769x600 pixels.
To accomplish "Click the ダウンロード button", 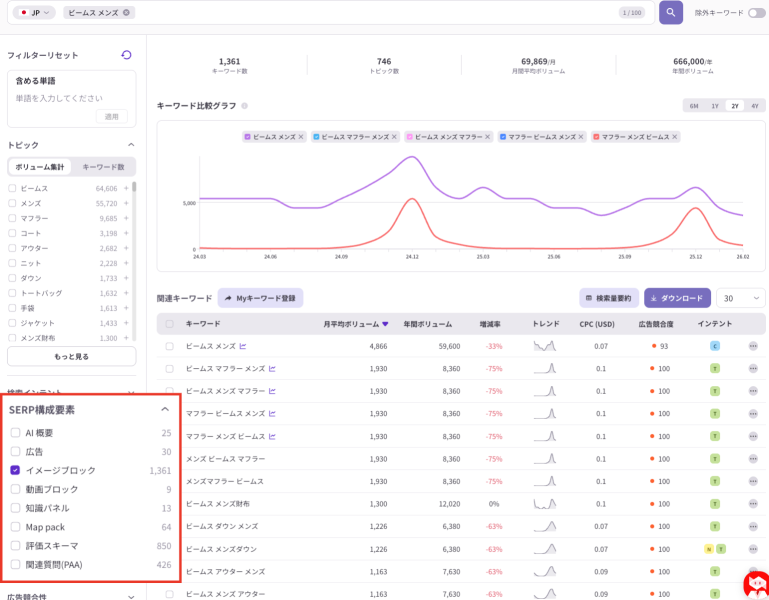I will 677,298.
